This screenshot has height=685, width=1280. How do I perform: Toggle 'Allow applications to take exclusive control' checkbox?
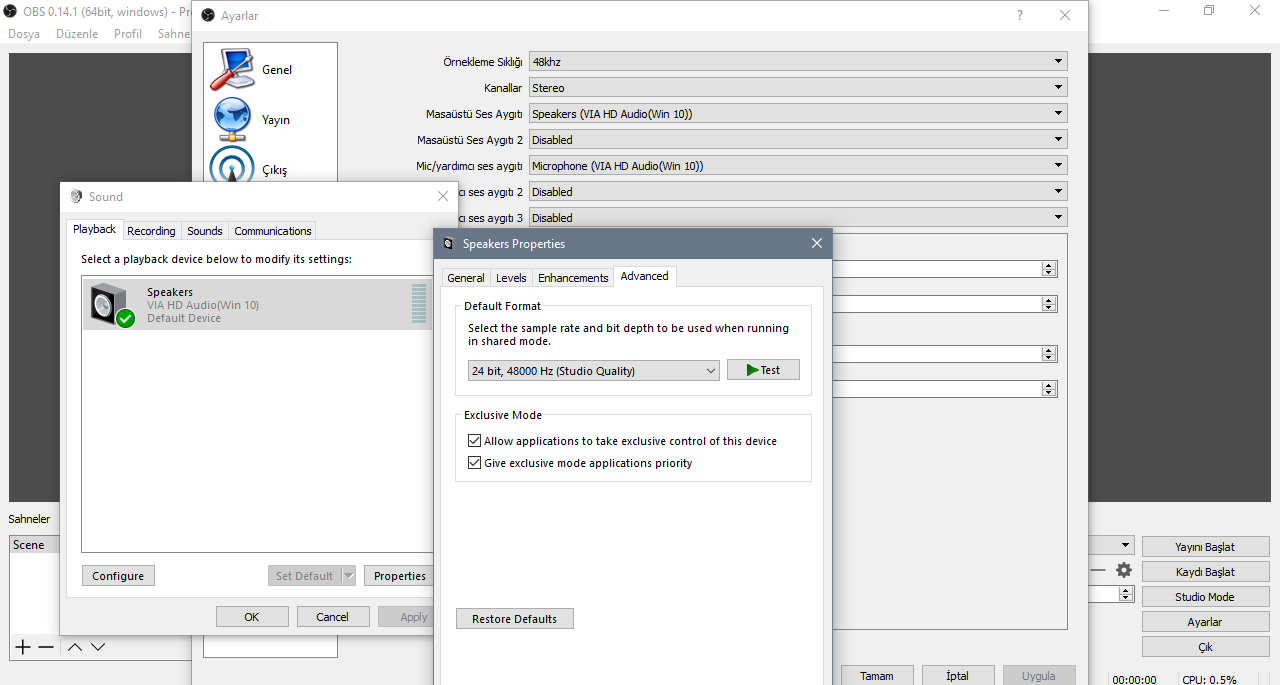[x=475, y=441]
